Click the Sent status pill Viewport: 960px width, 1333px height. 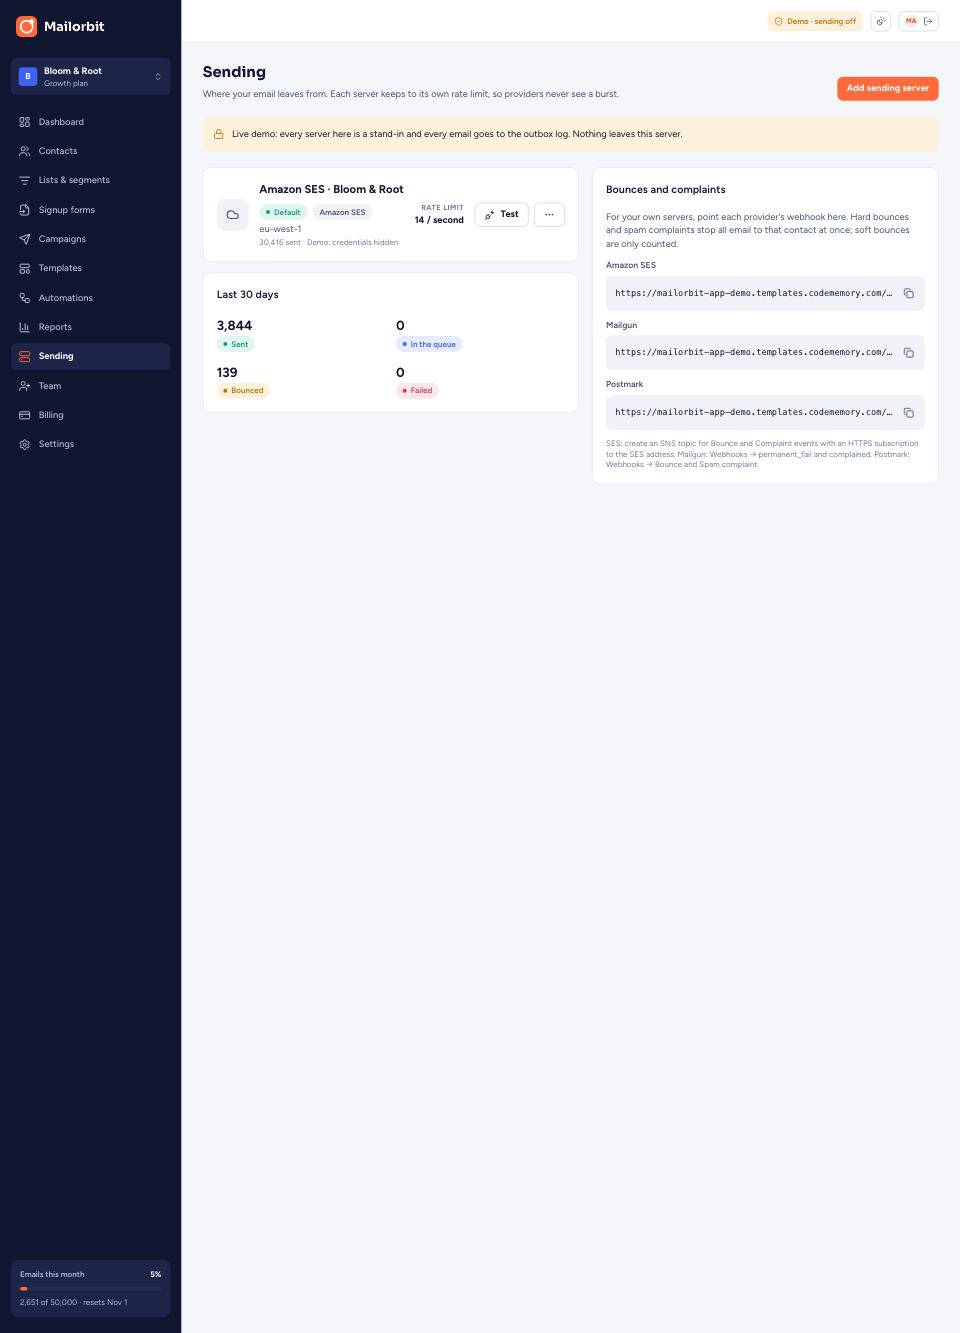[236, 344]
